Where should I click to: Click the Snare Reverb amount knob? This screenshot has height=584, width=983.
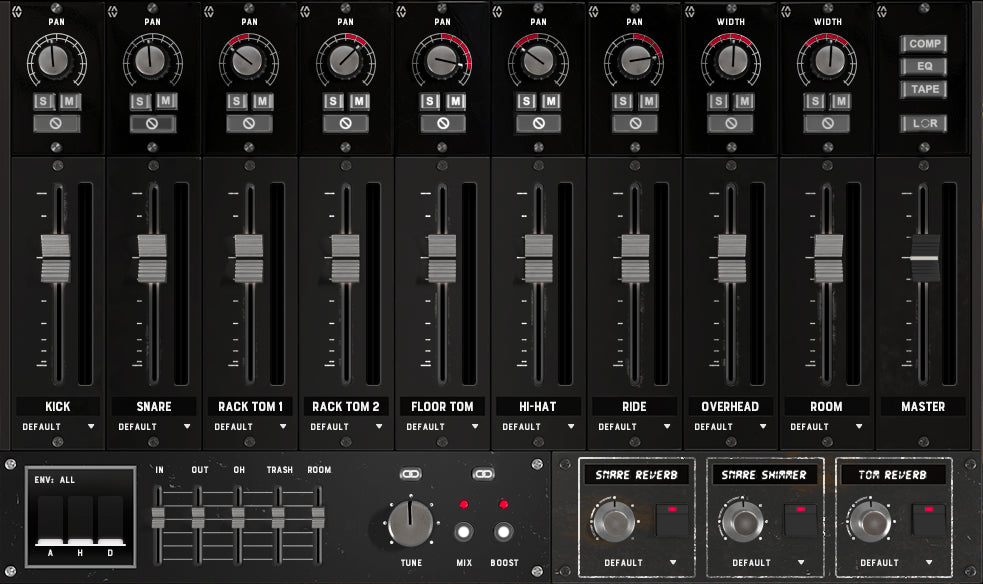coord(614,521)
